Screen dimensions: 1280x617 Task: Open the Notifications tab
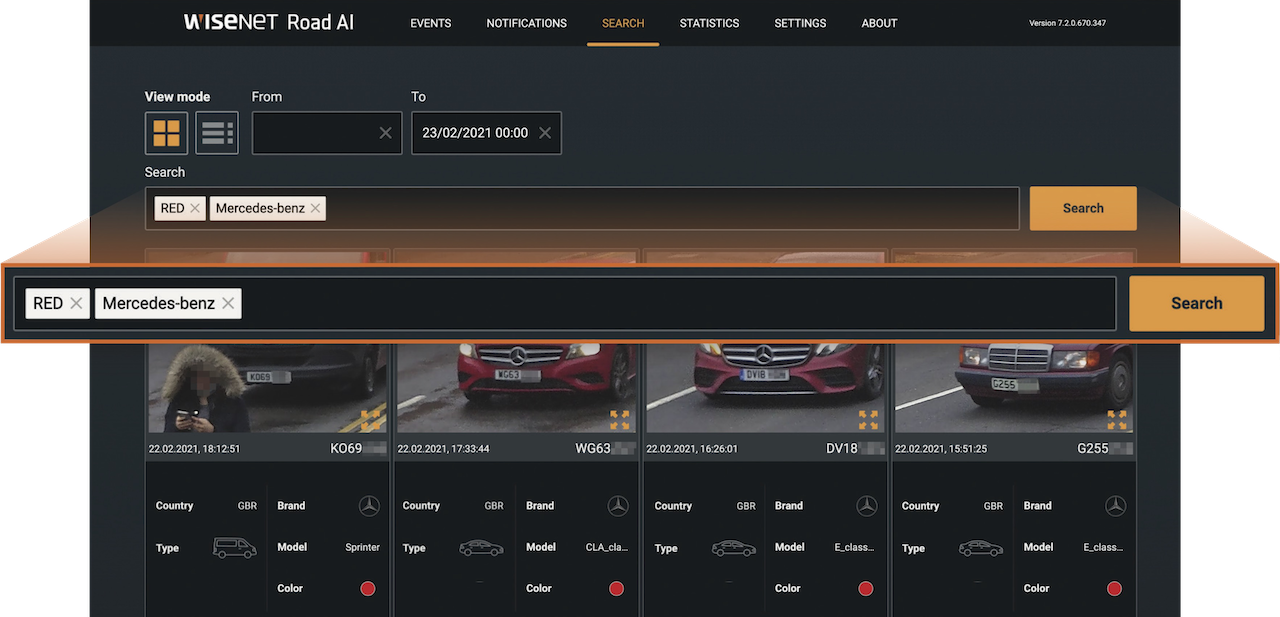pyautogui.click(x=526, y=23)
